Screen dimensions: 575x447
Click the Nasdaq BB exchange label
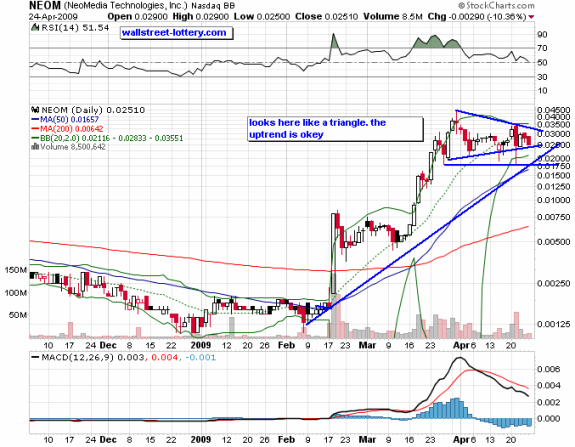pyautogui.click(x=213, y=6)
